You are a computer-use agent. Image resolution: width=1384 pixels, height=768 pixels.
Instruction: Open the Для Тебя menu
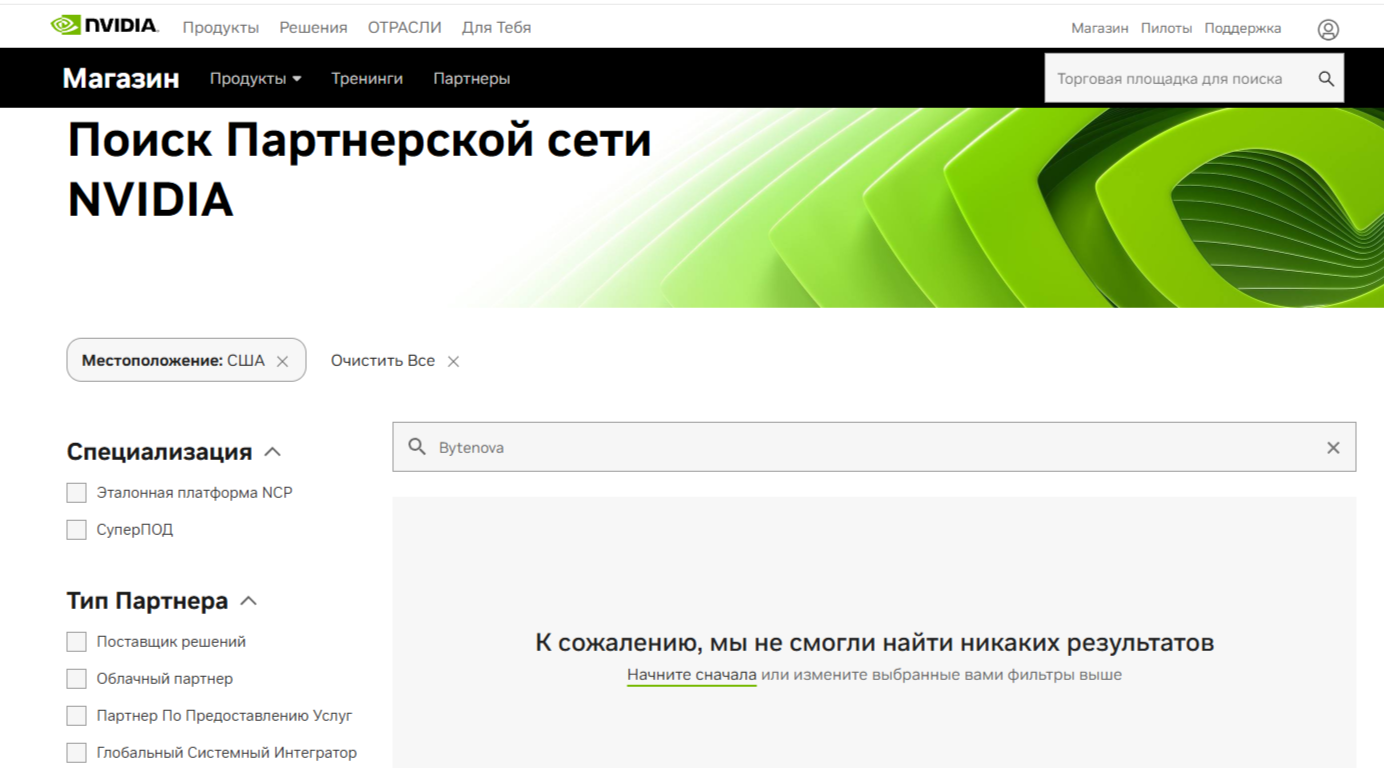point(496,28)
